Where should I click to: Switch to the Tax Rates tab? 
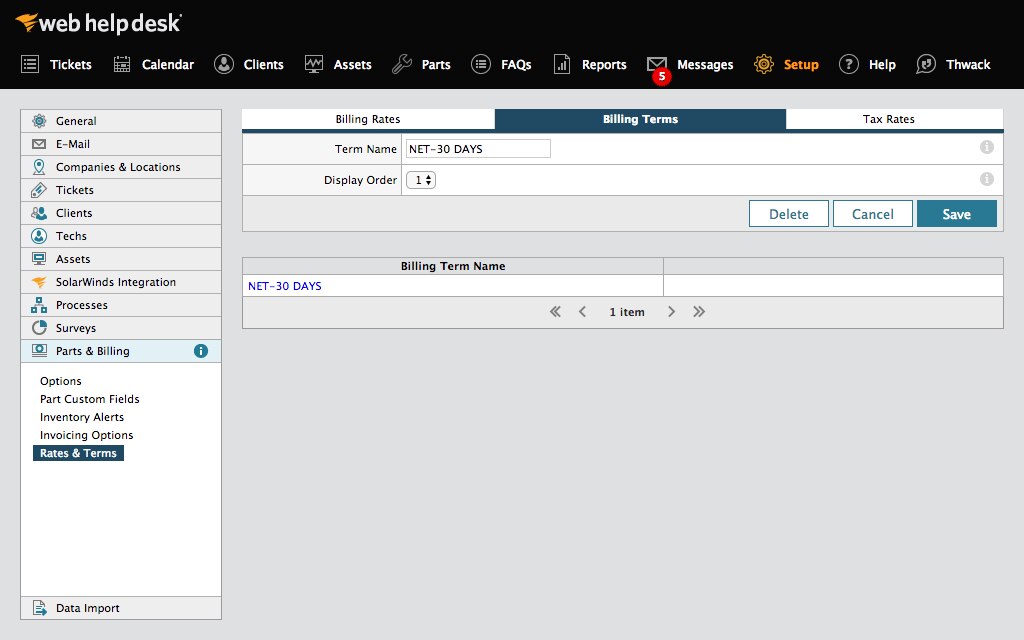(888, 118)
